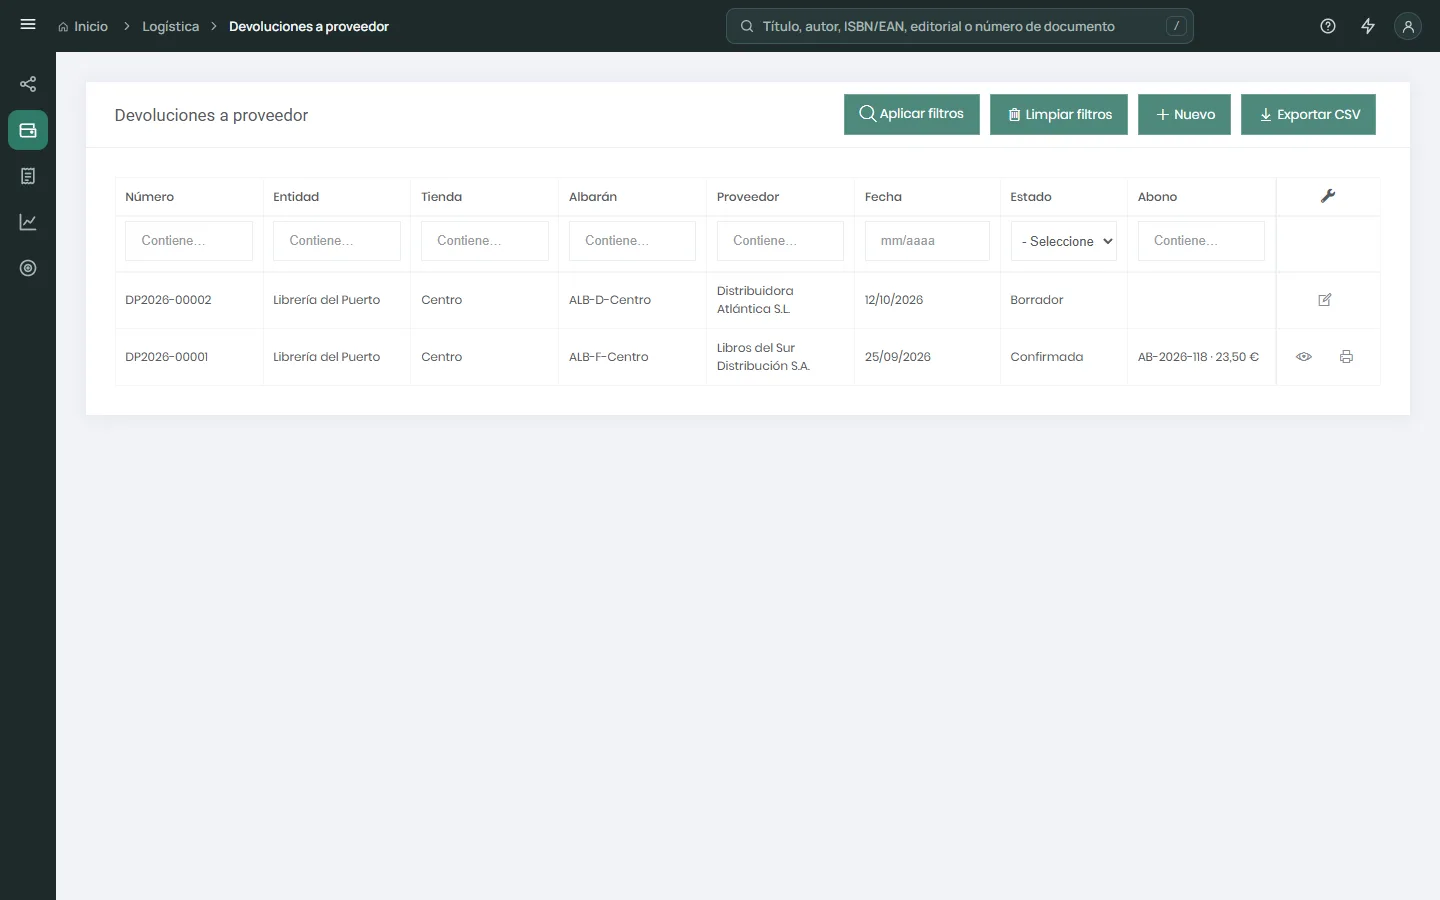This screenshot has width=1440, height=900.
Task: Click the home icon in breadcrumb
Action: click(x=63, y=27)
